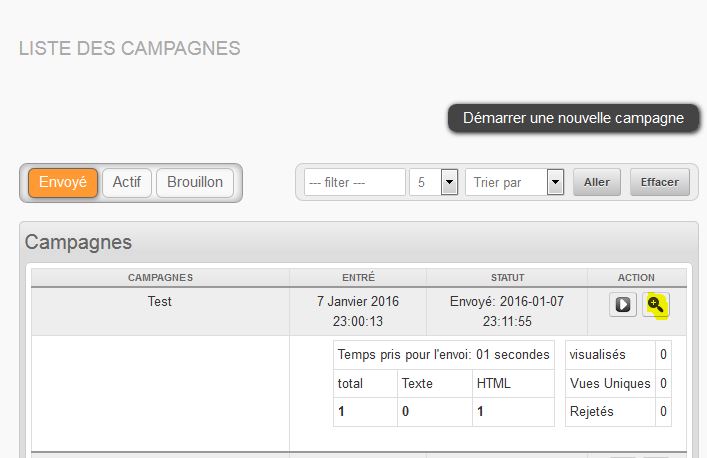Viewport: 707px width, 458px height.
Task: Click the Effacer button
Action: (659, 183)
